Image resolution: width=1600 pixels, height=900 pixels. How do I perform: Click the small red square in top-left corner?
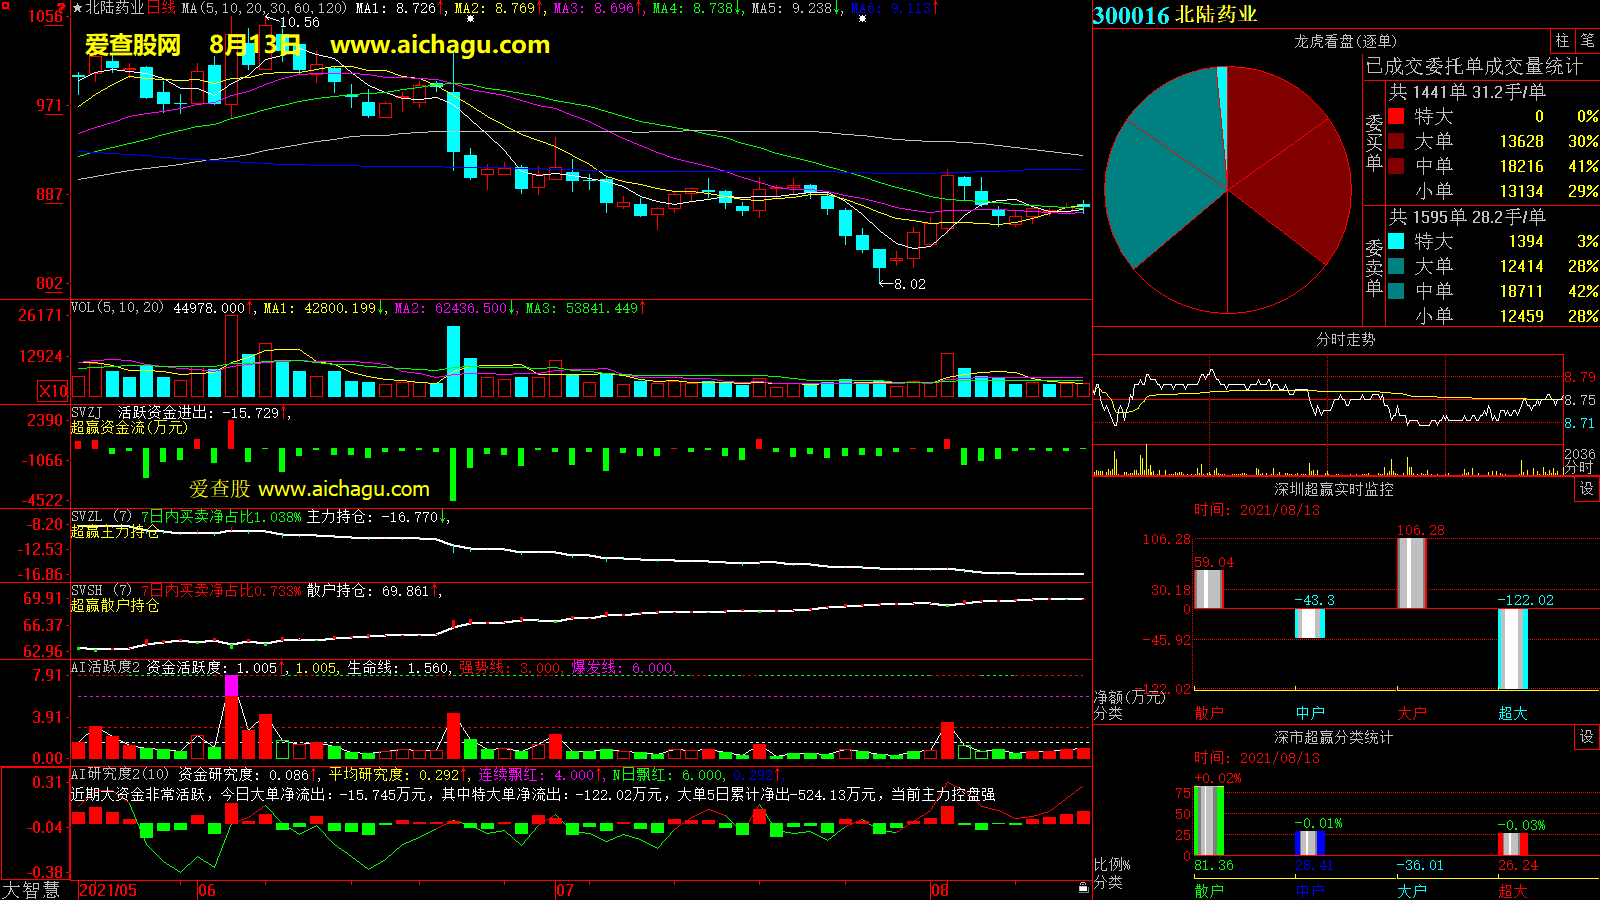(x=5, y=5)
